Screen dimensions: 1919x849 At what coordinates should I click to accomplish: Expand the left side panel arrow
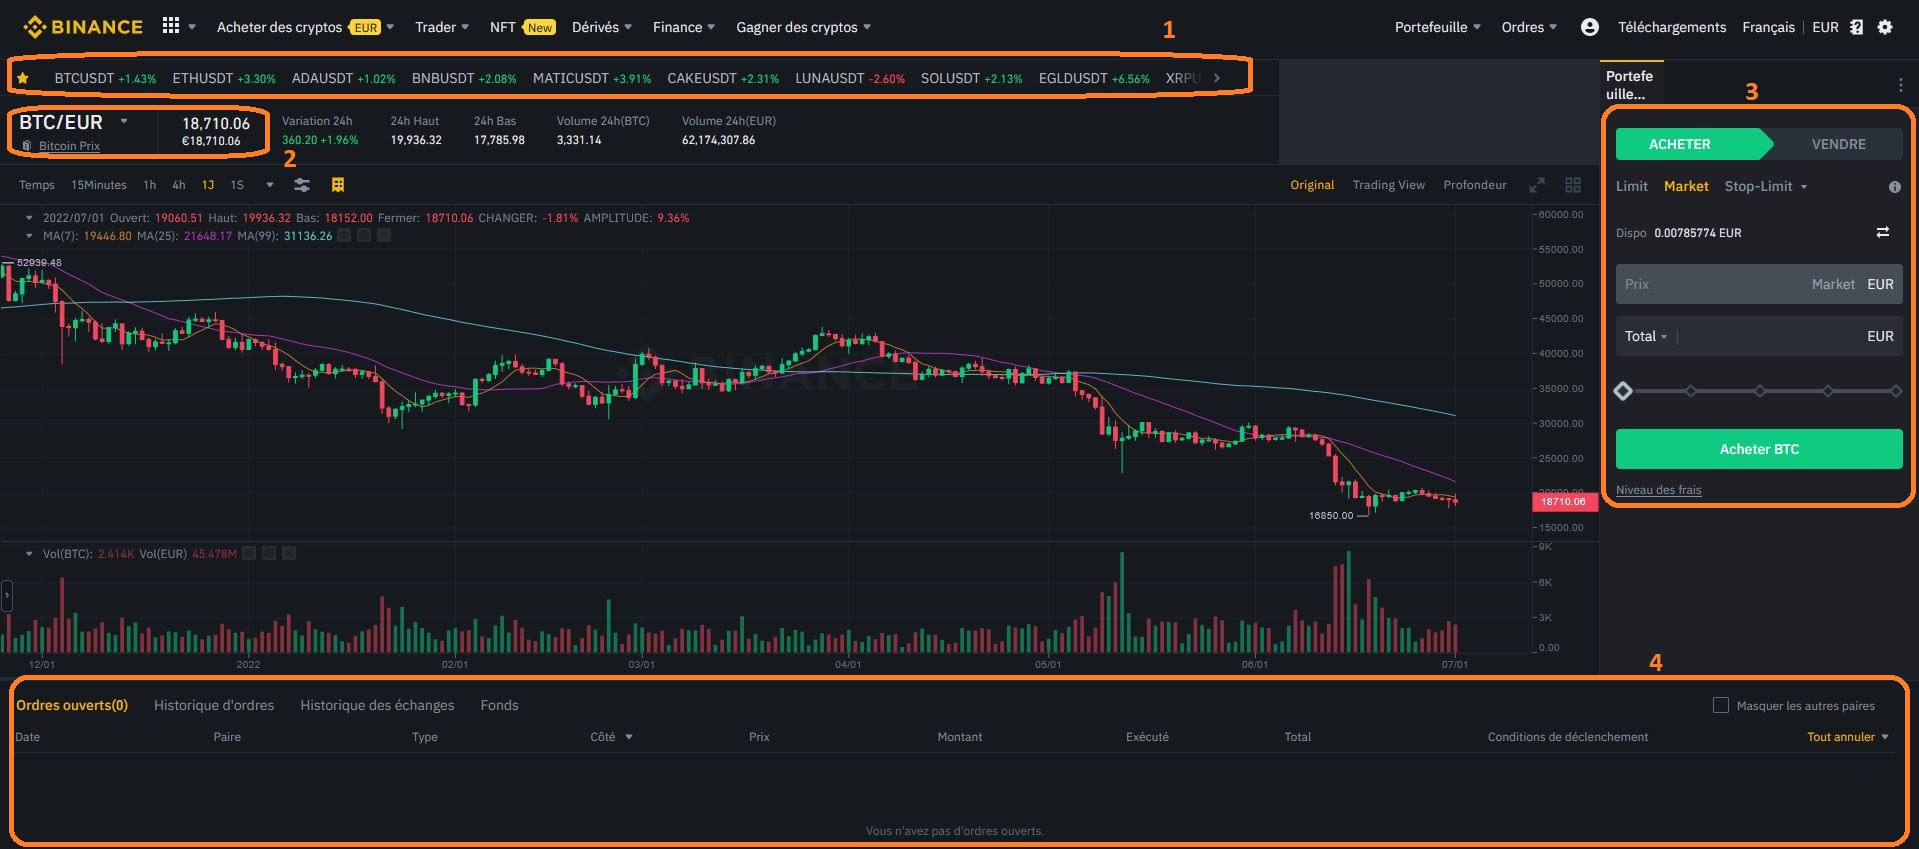coord(6,595)
